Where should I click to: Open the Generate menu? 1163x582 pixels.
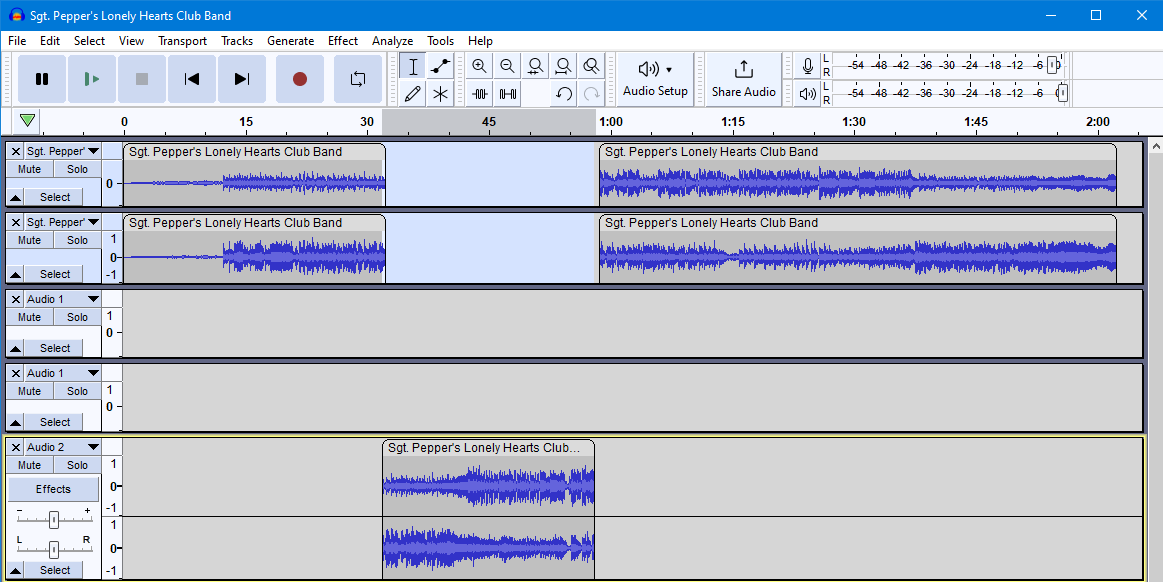291,41
